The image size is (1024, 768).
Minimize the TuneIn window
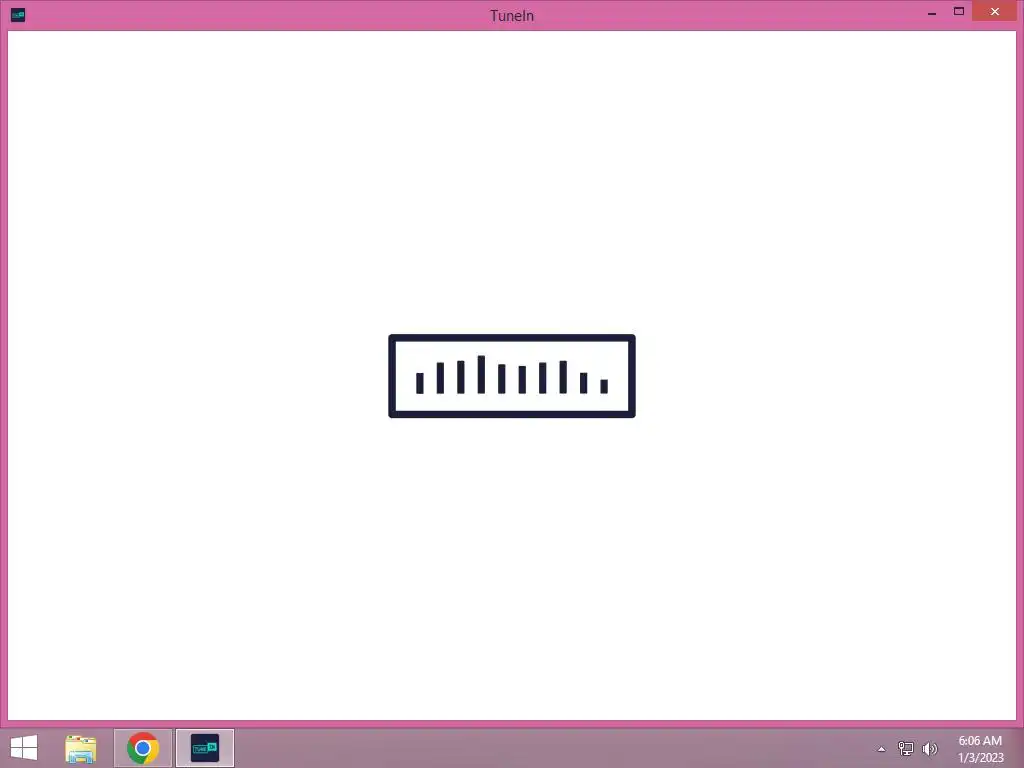click(932, 12)
